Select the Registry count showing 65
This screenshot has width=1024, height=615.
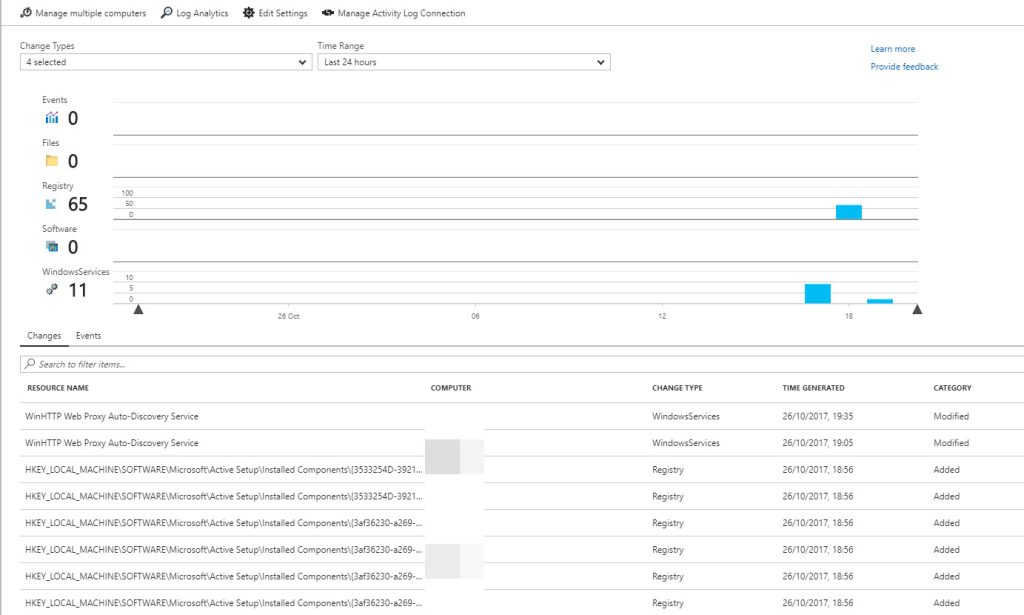click(78, 203)
